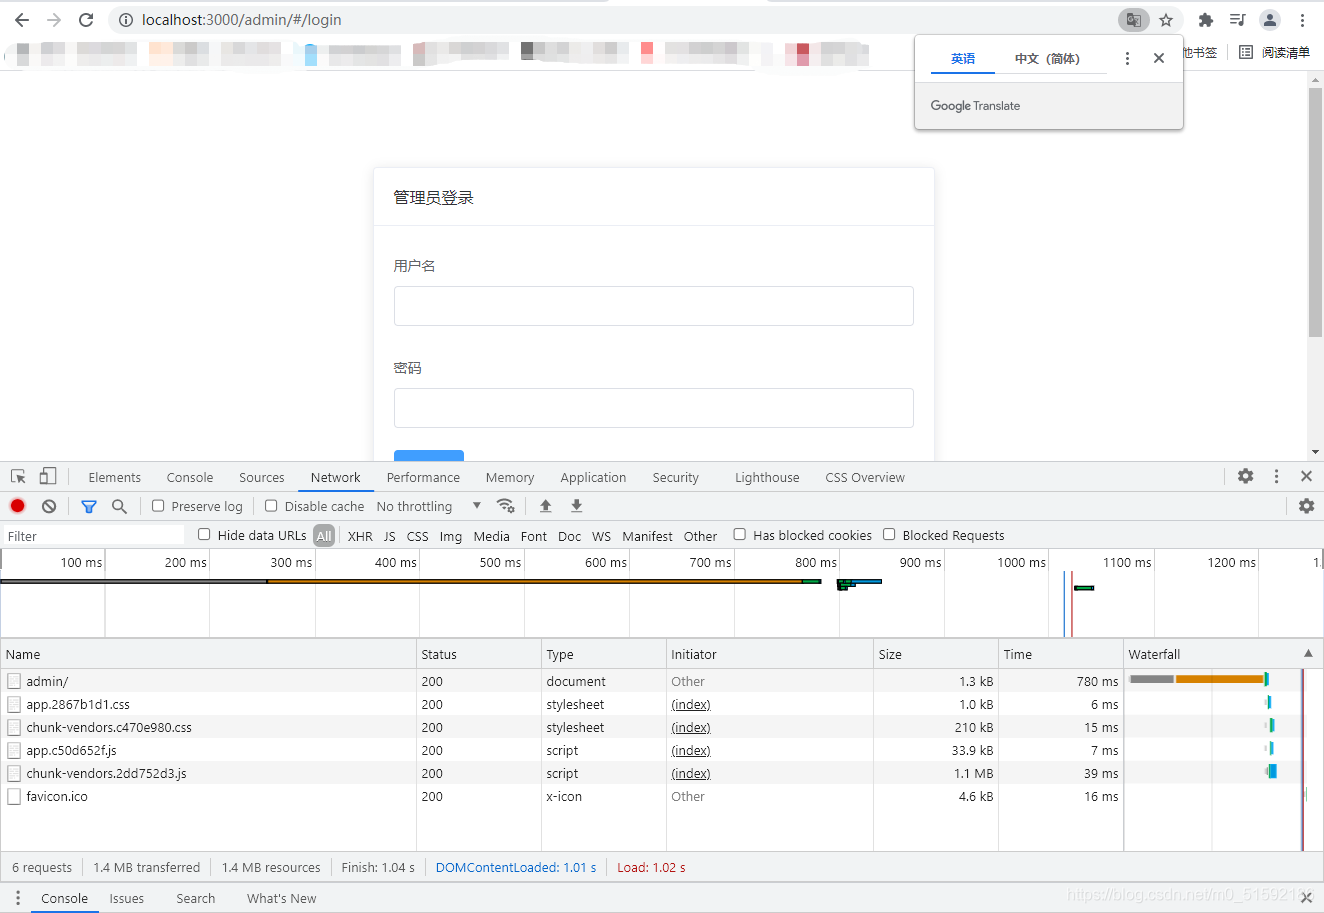1324x913 pixels.
Task: Switch to the Console tab in DevTools
Action: tap(190, 478)
